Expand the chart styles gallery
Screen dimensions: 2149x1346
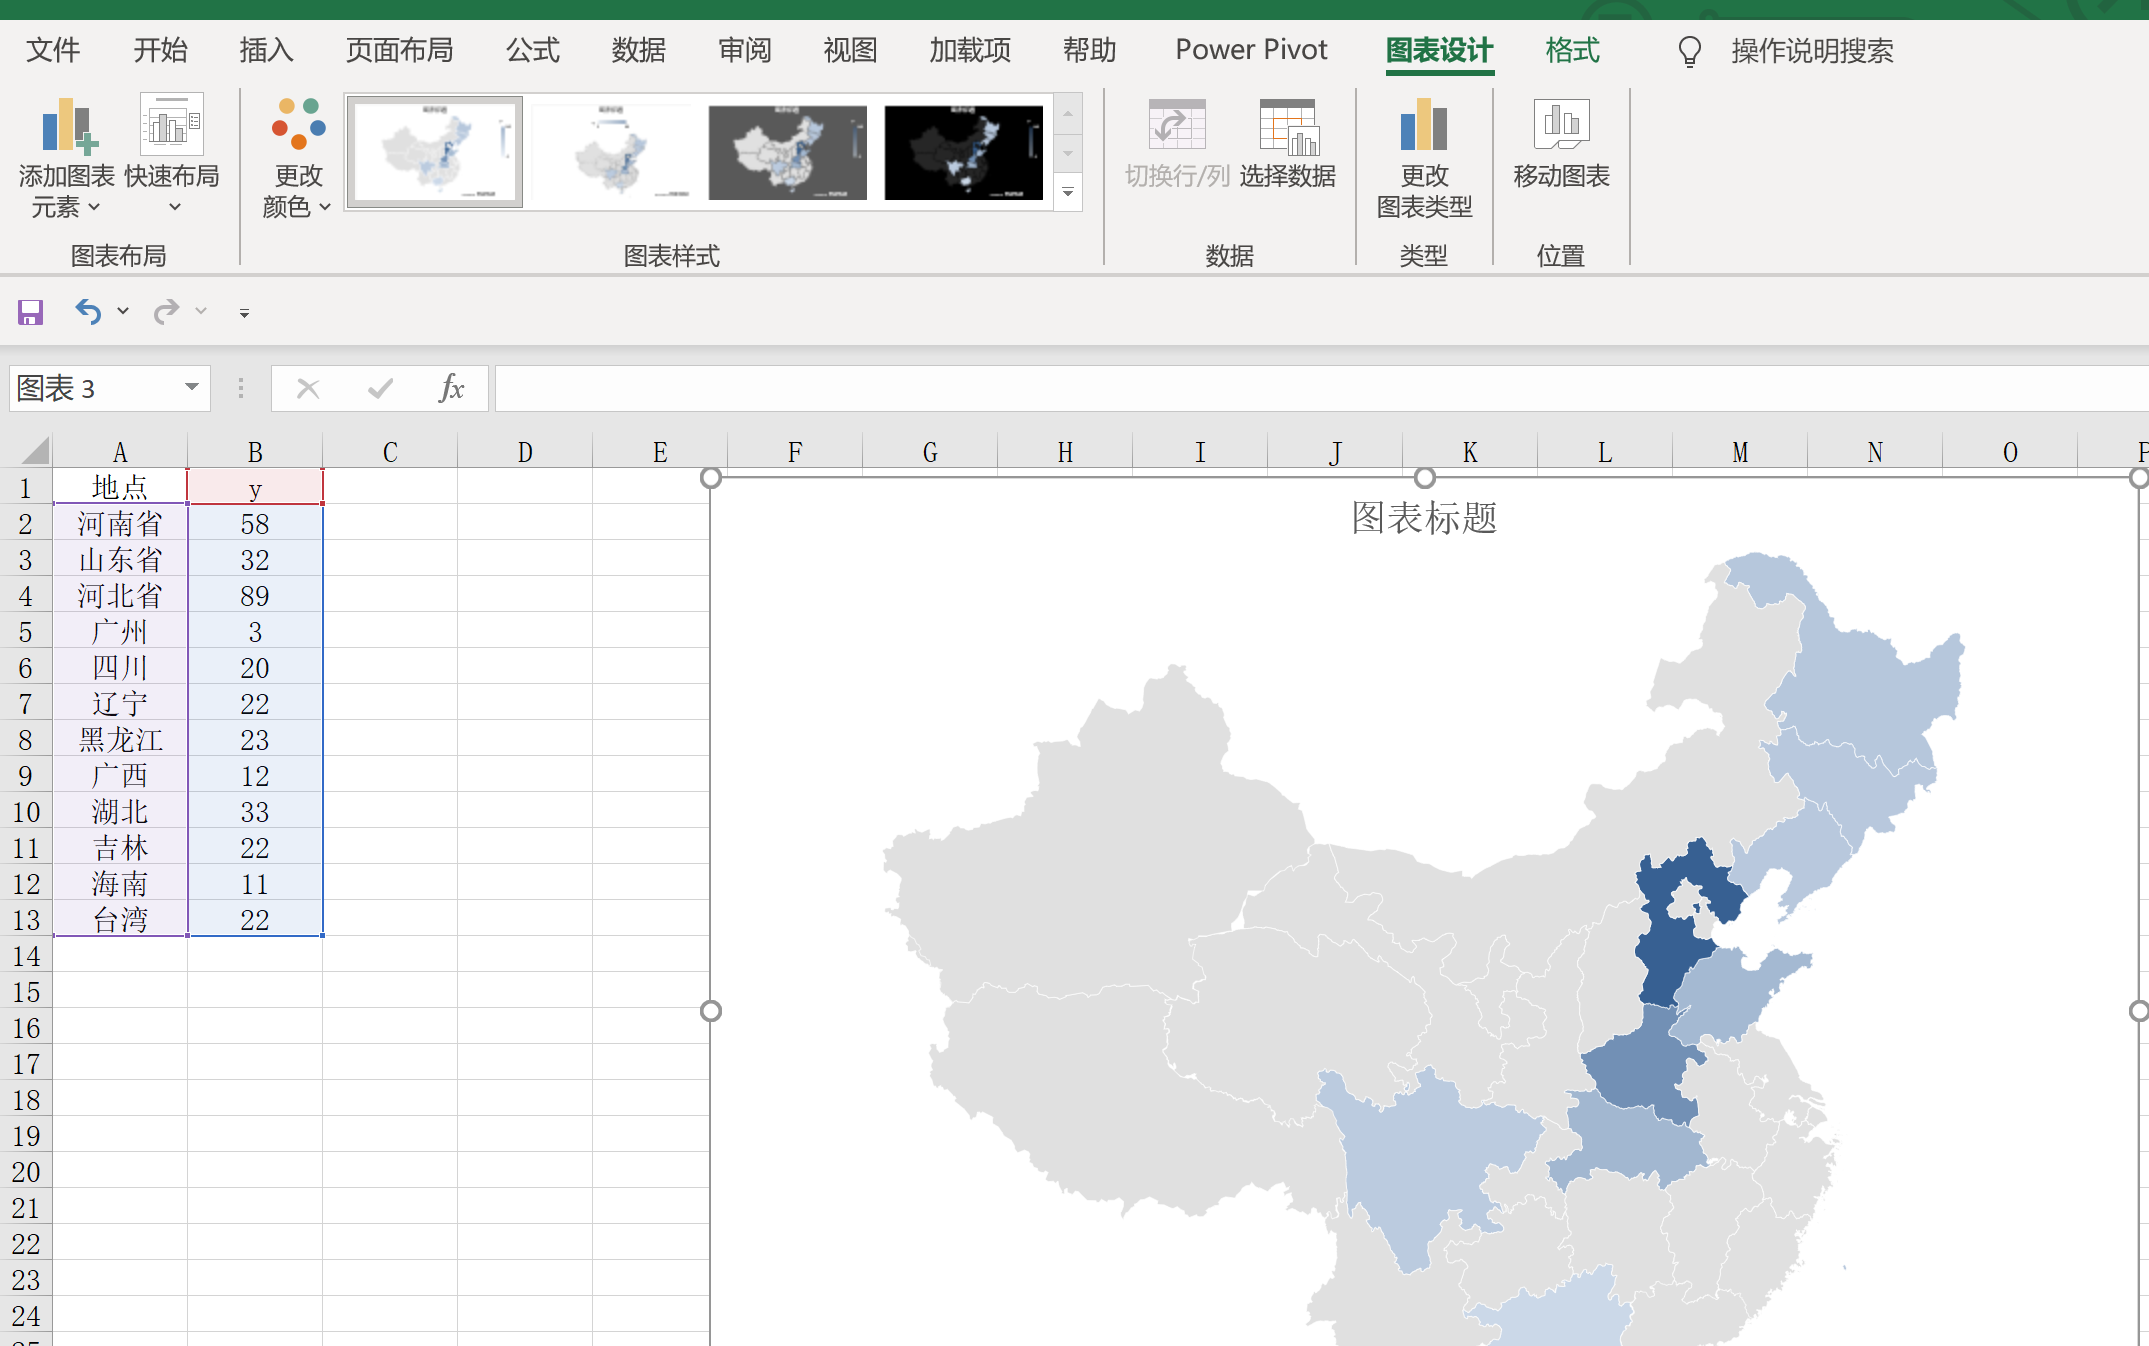pyautogui.click(x=1068, y=193)
